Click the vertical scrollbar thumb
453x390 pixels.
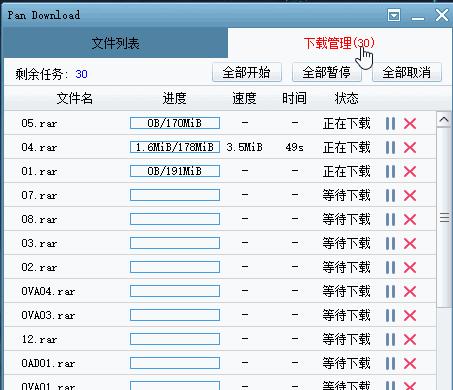pyautogui.click(x=444, y=217)
